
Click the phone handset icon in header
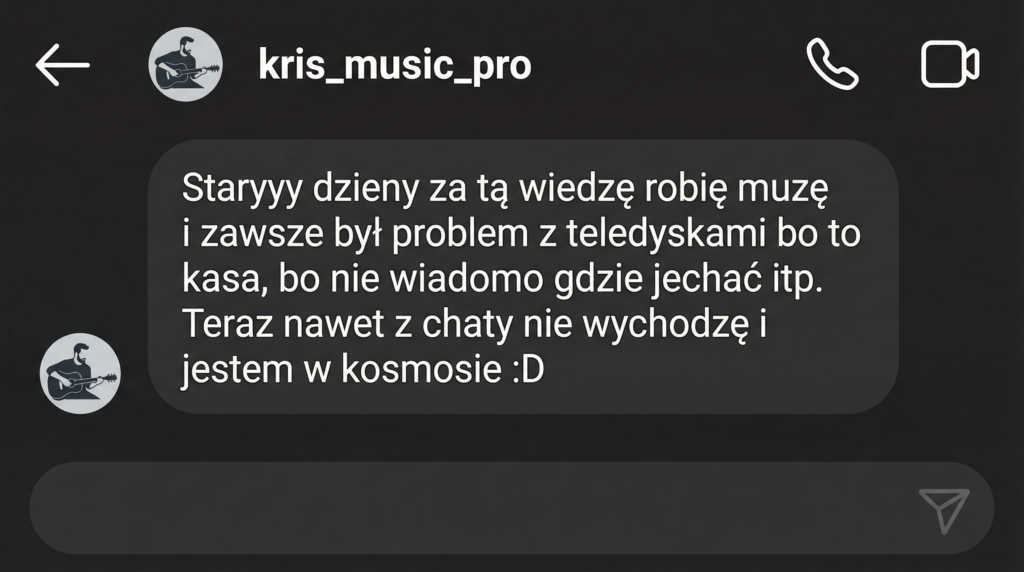pyautogui.click(x=832, y=64)
